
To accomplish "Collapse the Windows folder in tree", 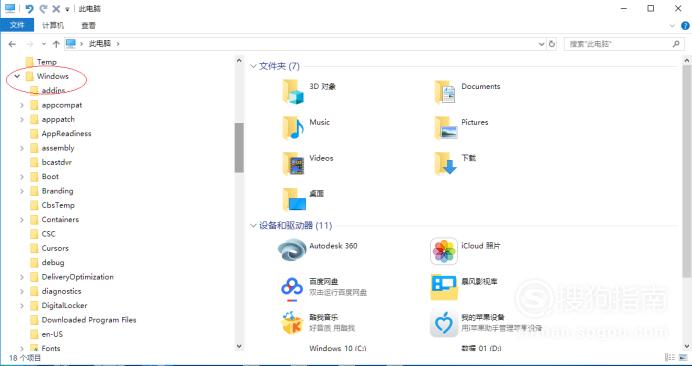I will click(x=17, y=76).
